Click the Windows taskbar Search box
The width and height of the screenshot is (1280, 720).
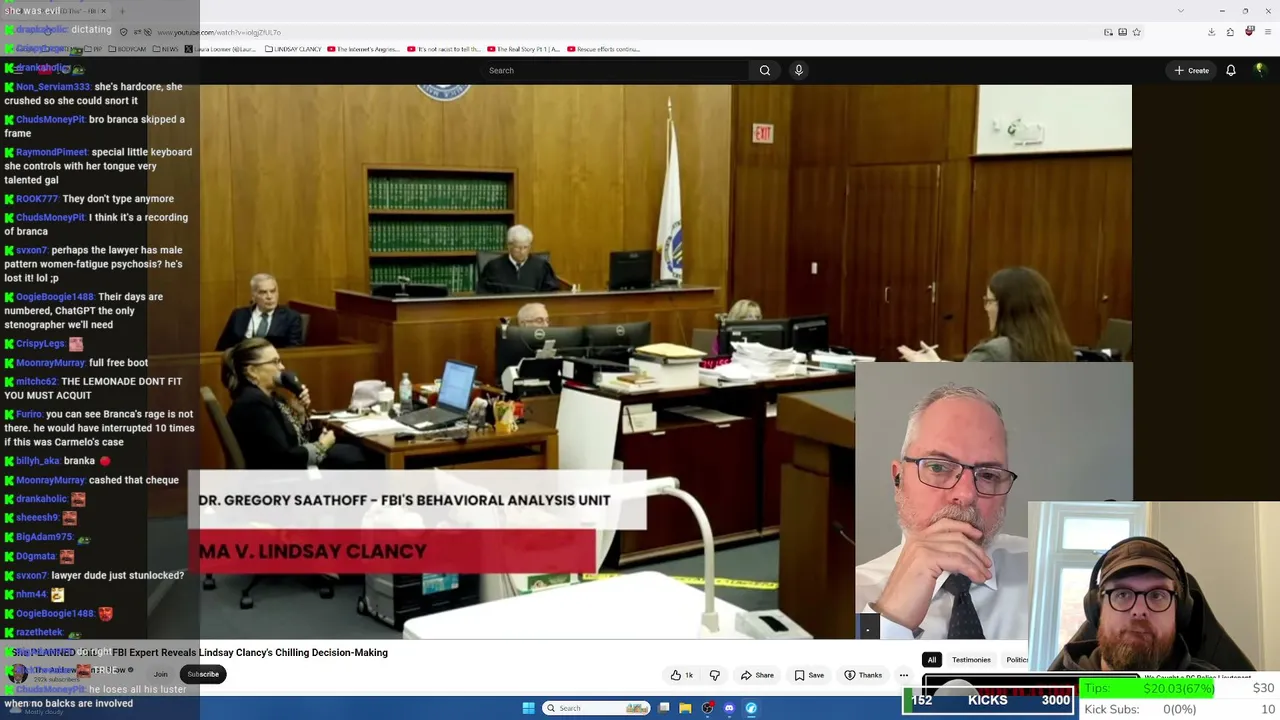(597, 708)
